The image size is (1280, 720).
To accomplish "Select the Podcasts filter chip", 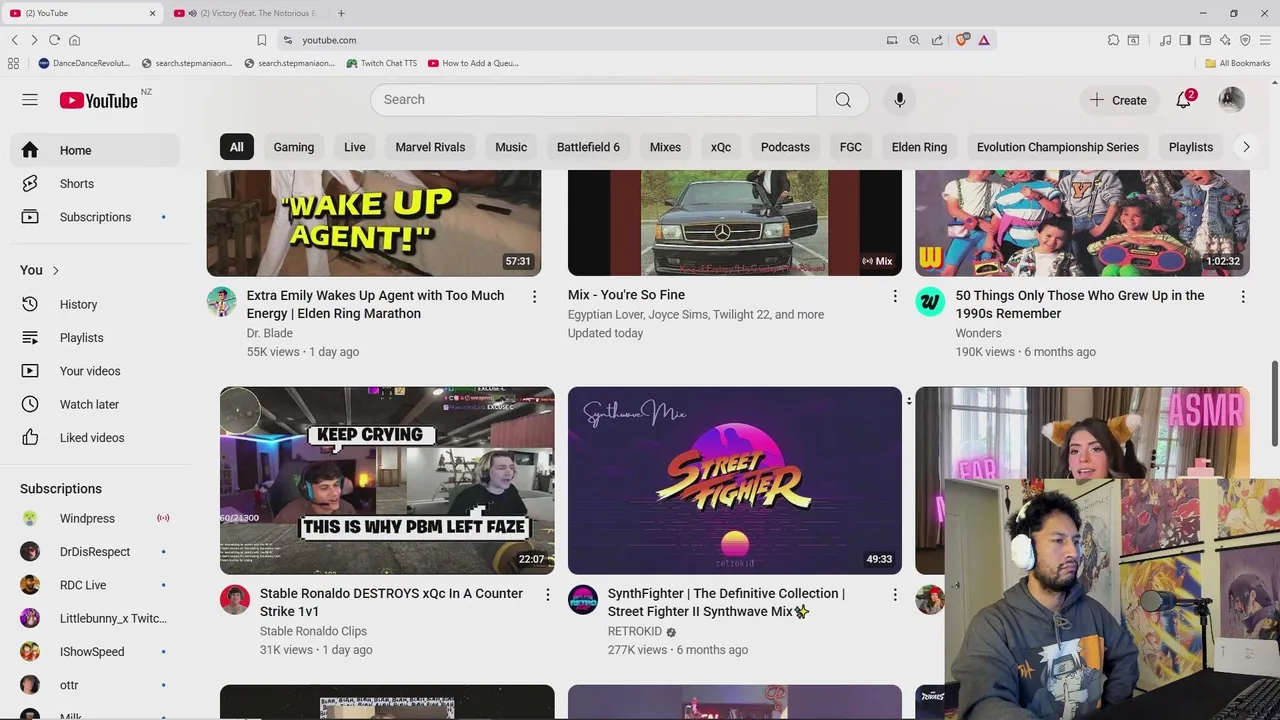I will point(785,147).
